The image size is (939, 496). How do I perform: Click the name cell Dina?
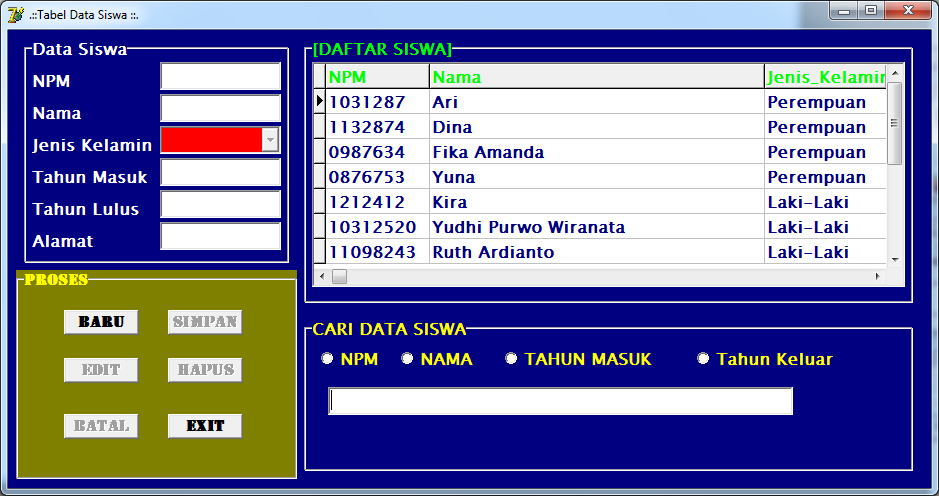(596, 127)
